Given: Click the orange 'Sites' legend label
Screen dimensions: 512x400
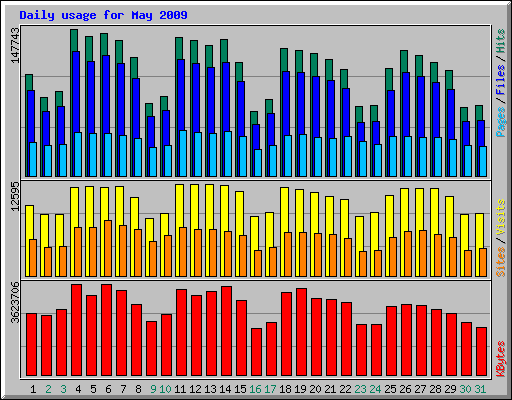Looking at the screenshot, I should pos(501,262).
